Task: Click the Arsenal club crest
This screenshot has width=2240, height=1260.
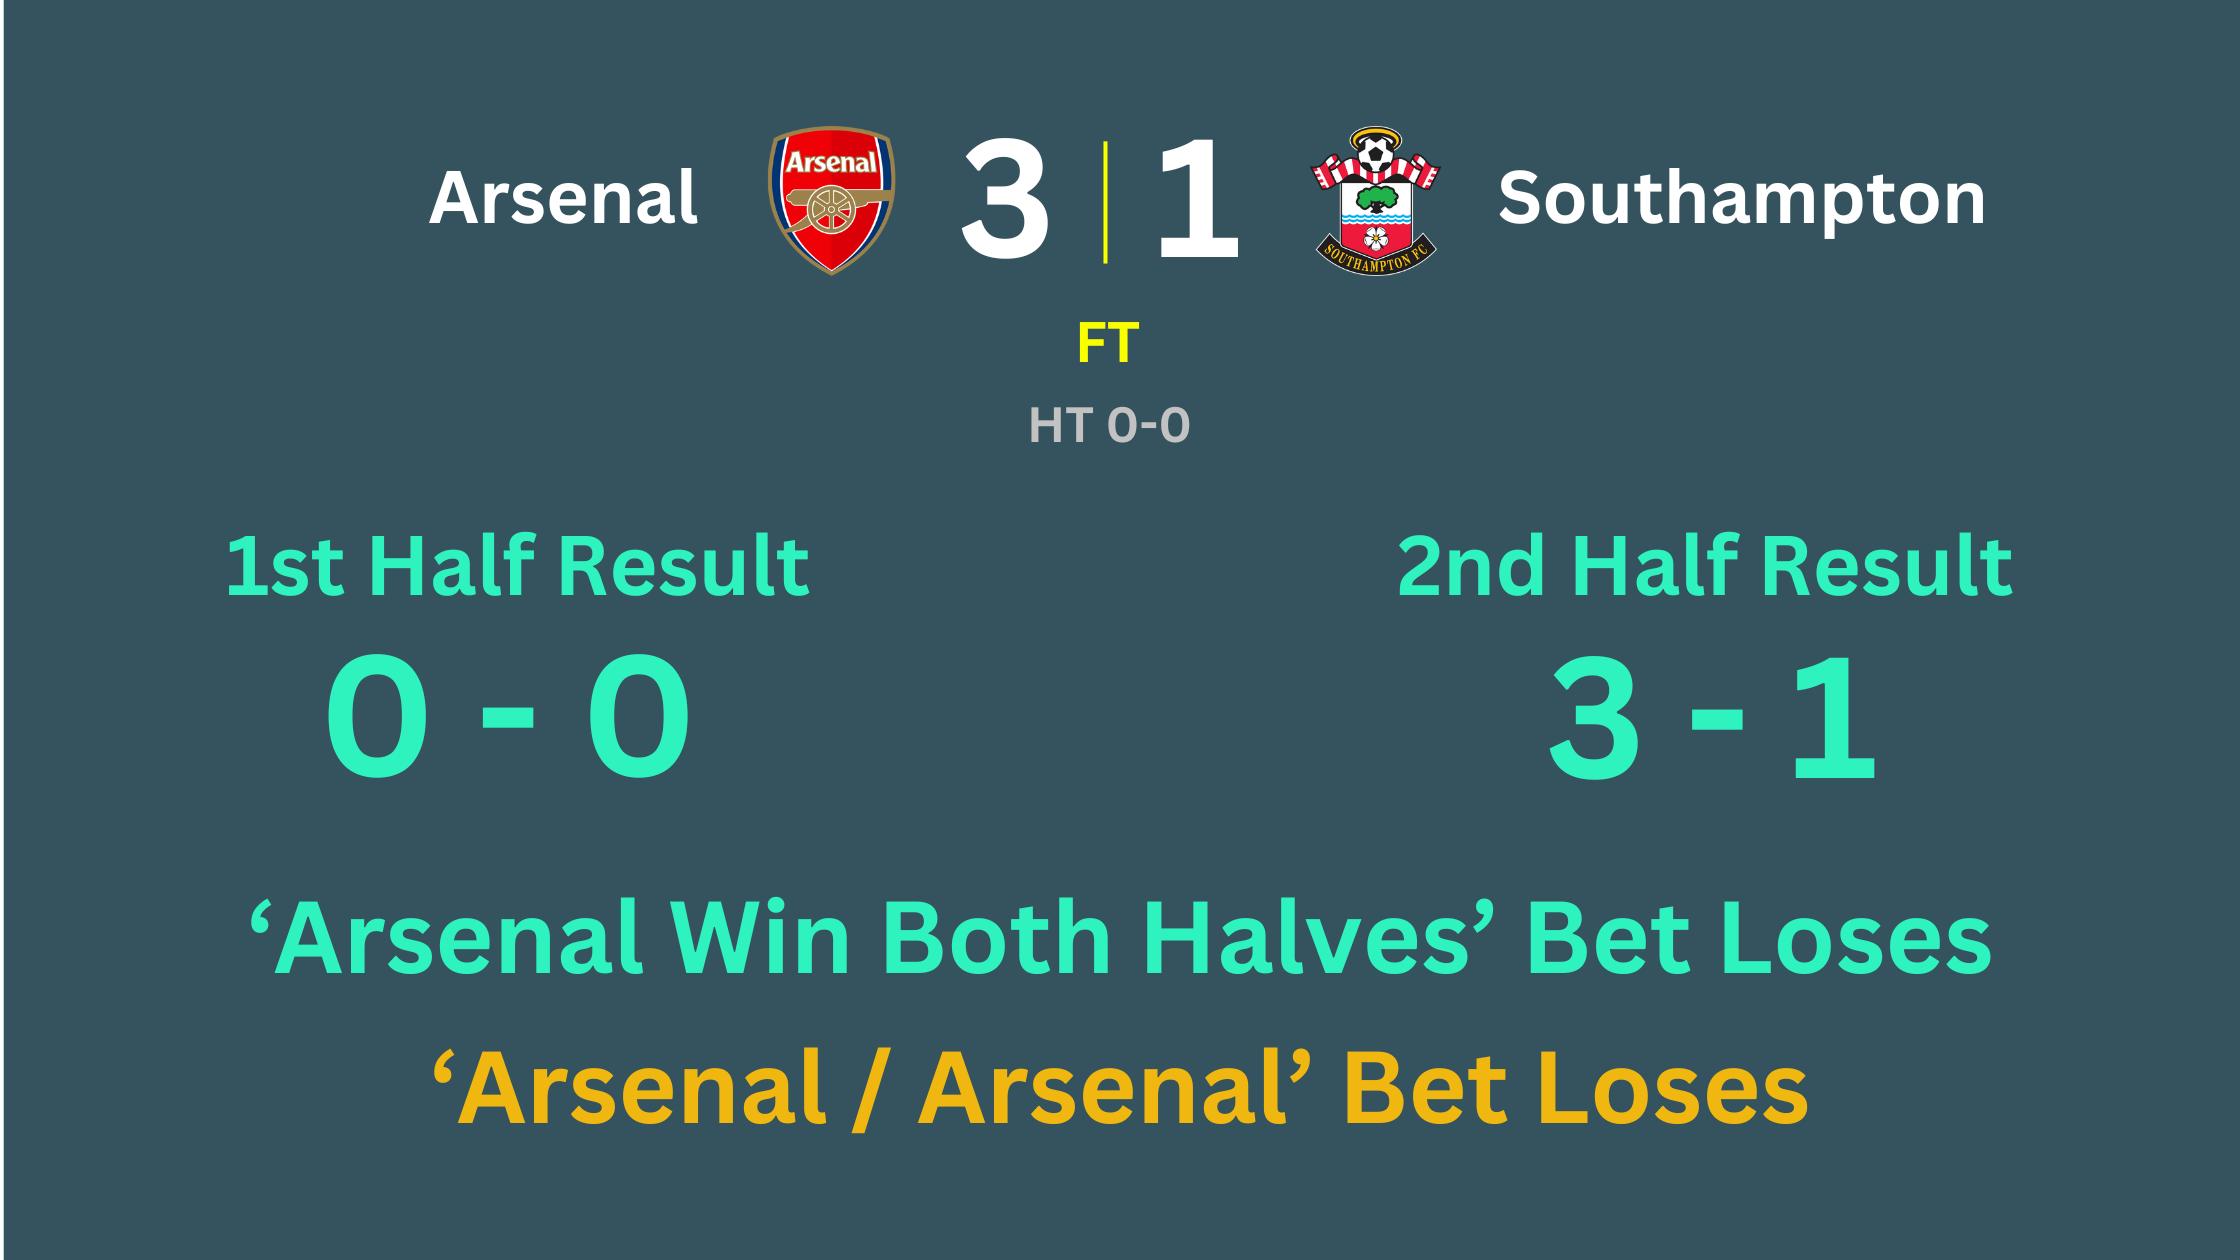Action: click(x=831, y=200)
